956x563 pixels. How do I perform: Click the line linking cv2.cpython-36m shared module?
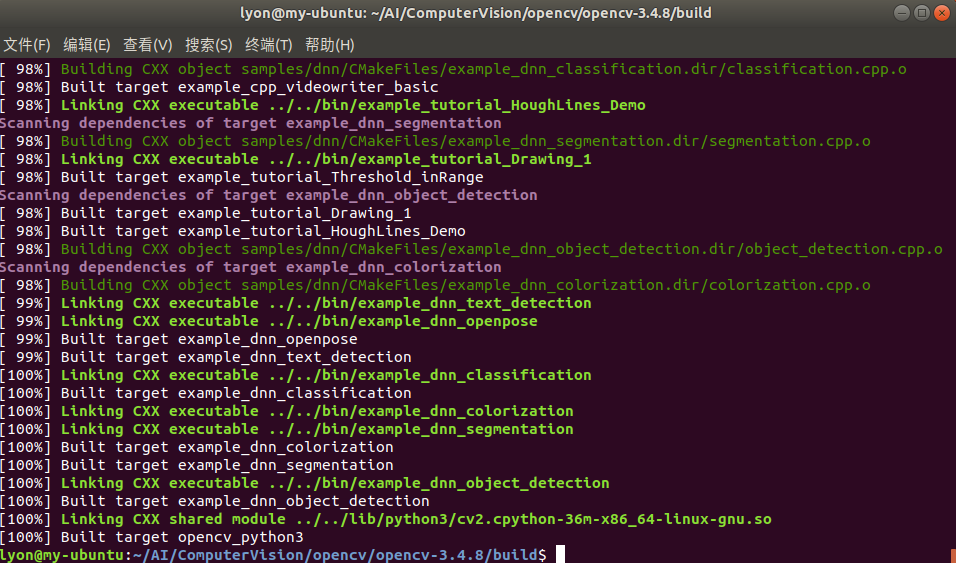[386, 519]
